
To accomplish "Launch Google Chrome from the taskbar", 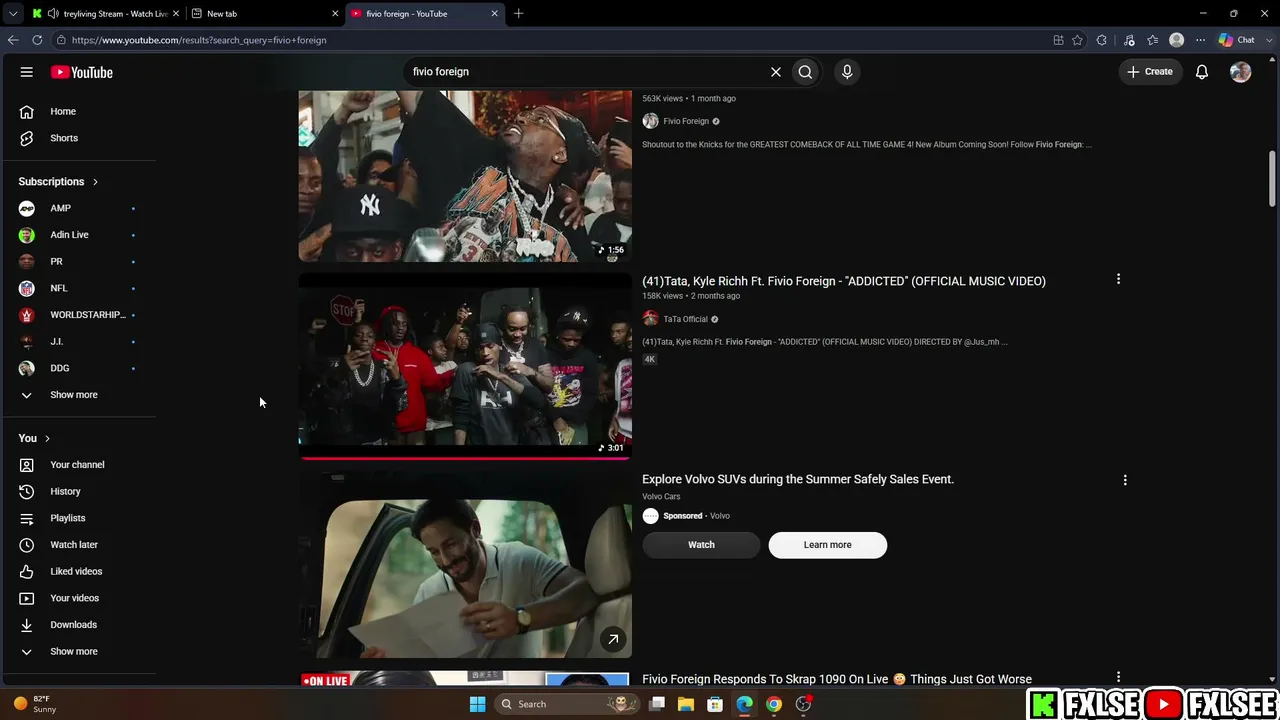I will point(774,704).
